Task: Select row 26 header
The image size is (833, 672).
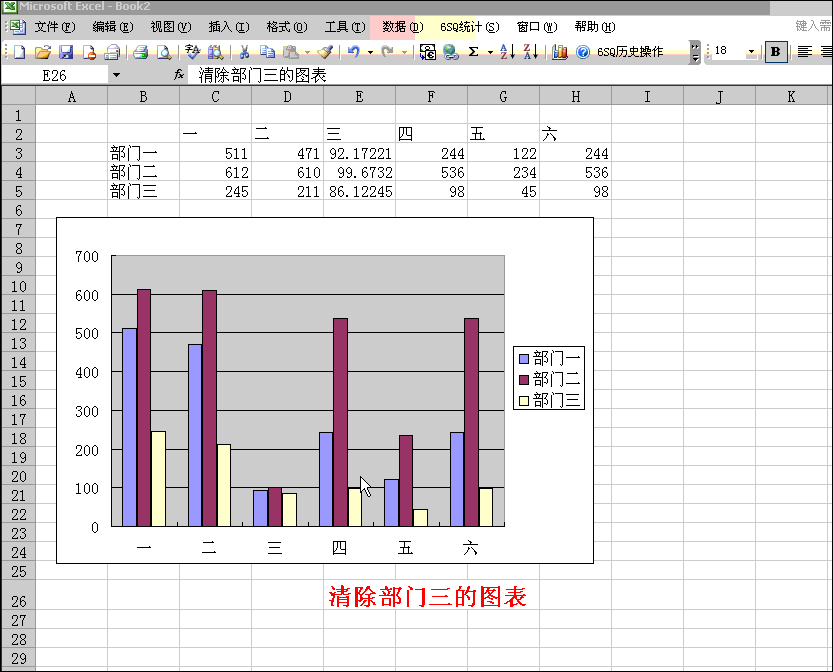Action: click(x=18, y=595)
